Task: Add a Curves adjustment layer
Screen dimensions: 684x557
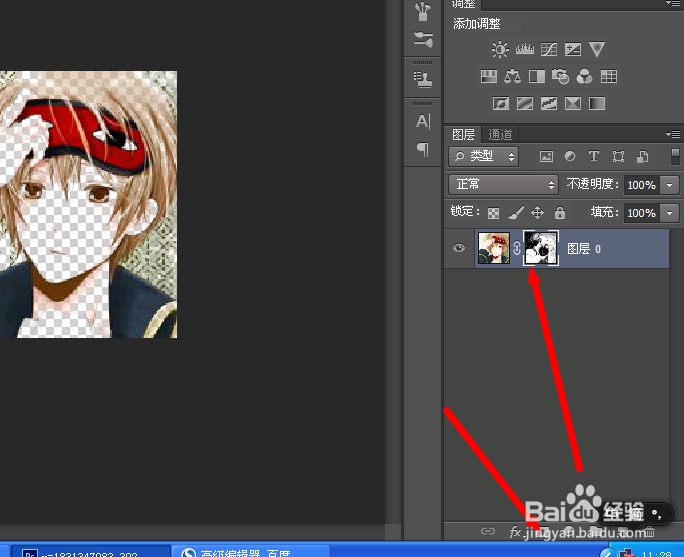Action: (549, 49)
